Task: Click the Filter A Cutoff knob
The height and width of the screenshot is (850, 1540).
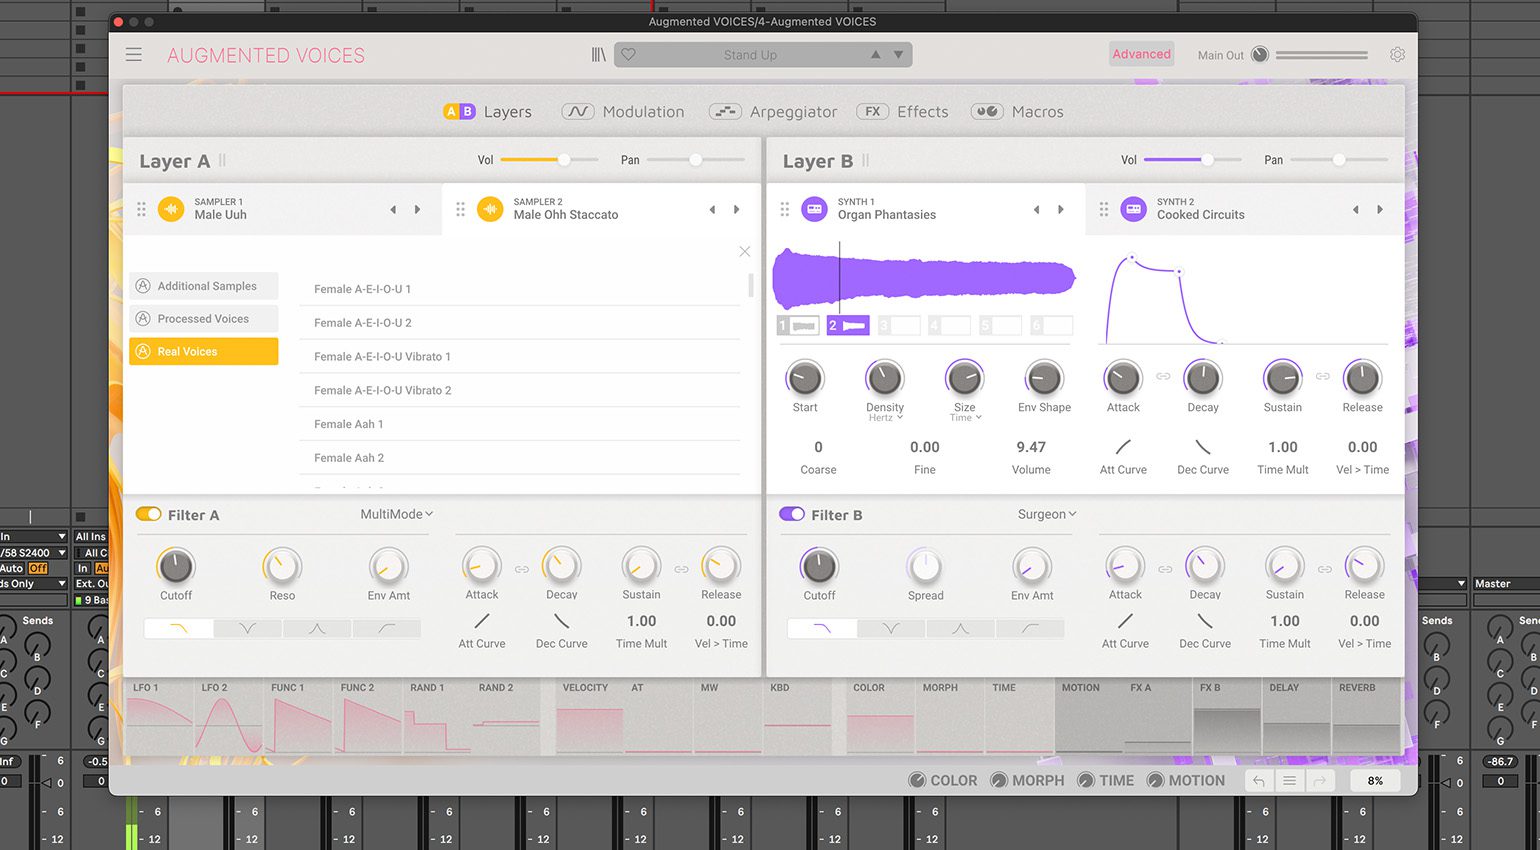Action: [x=176, y=567]
